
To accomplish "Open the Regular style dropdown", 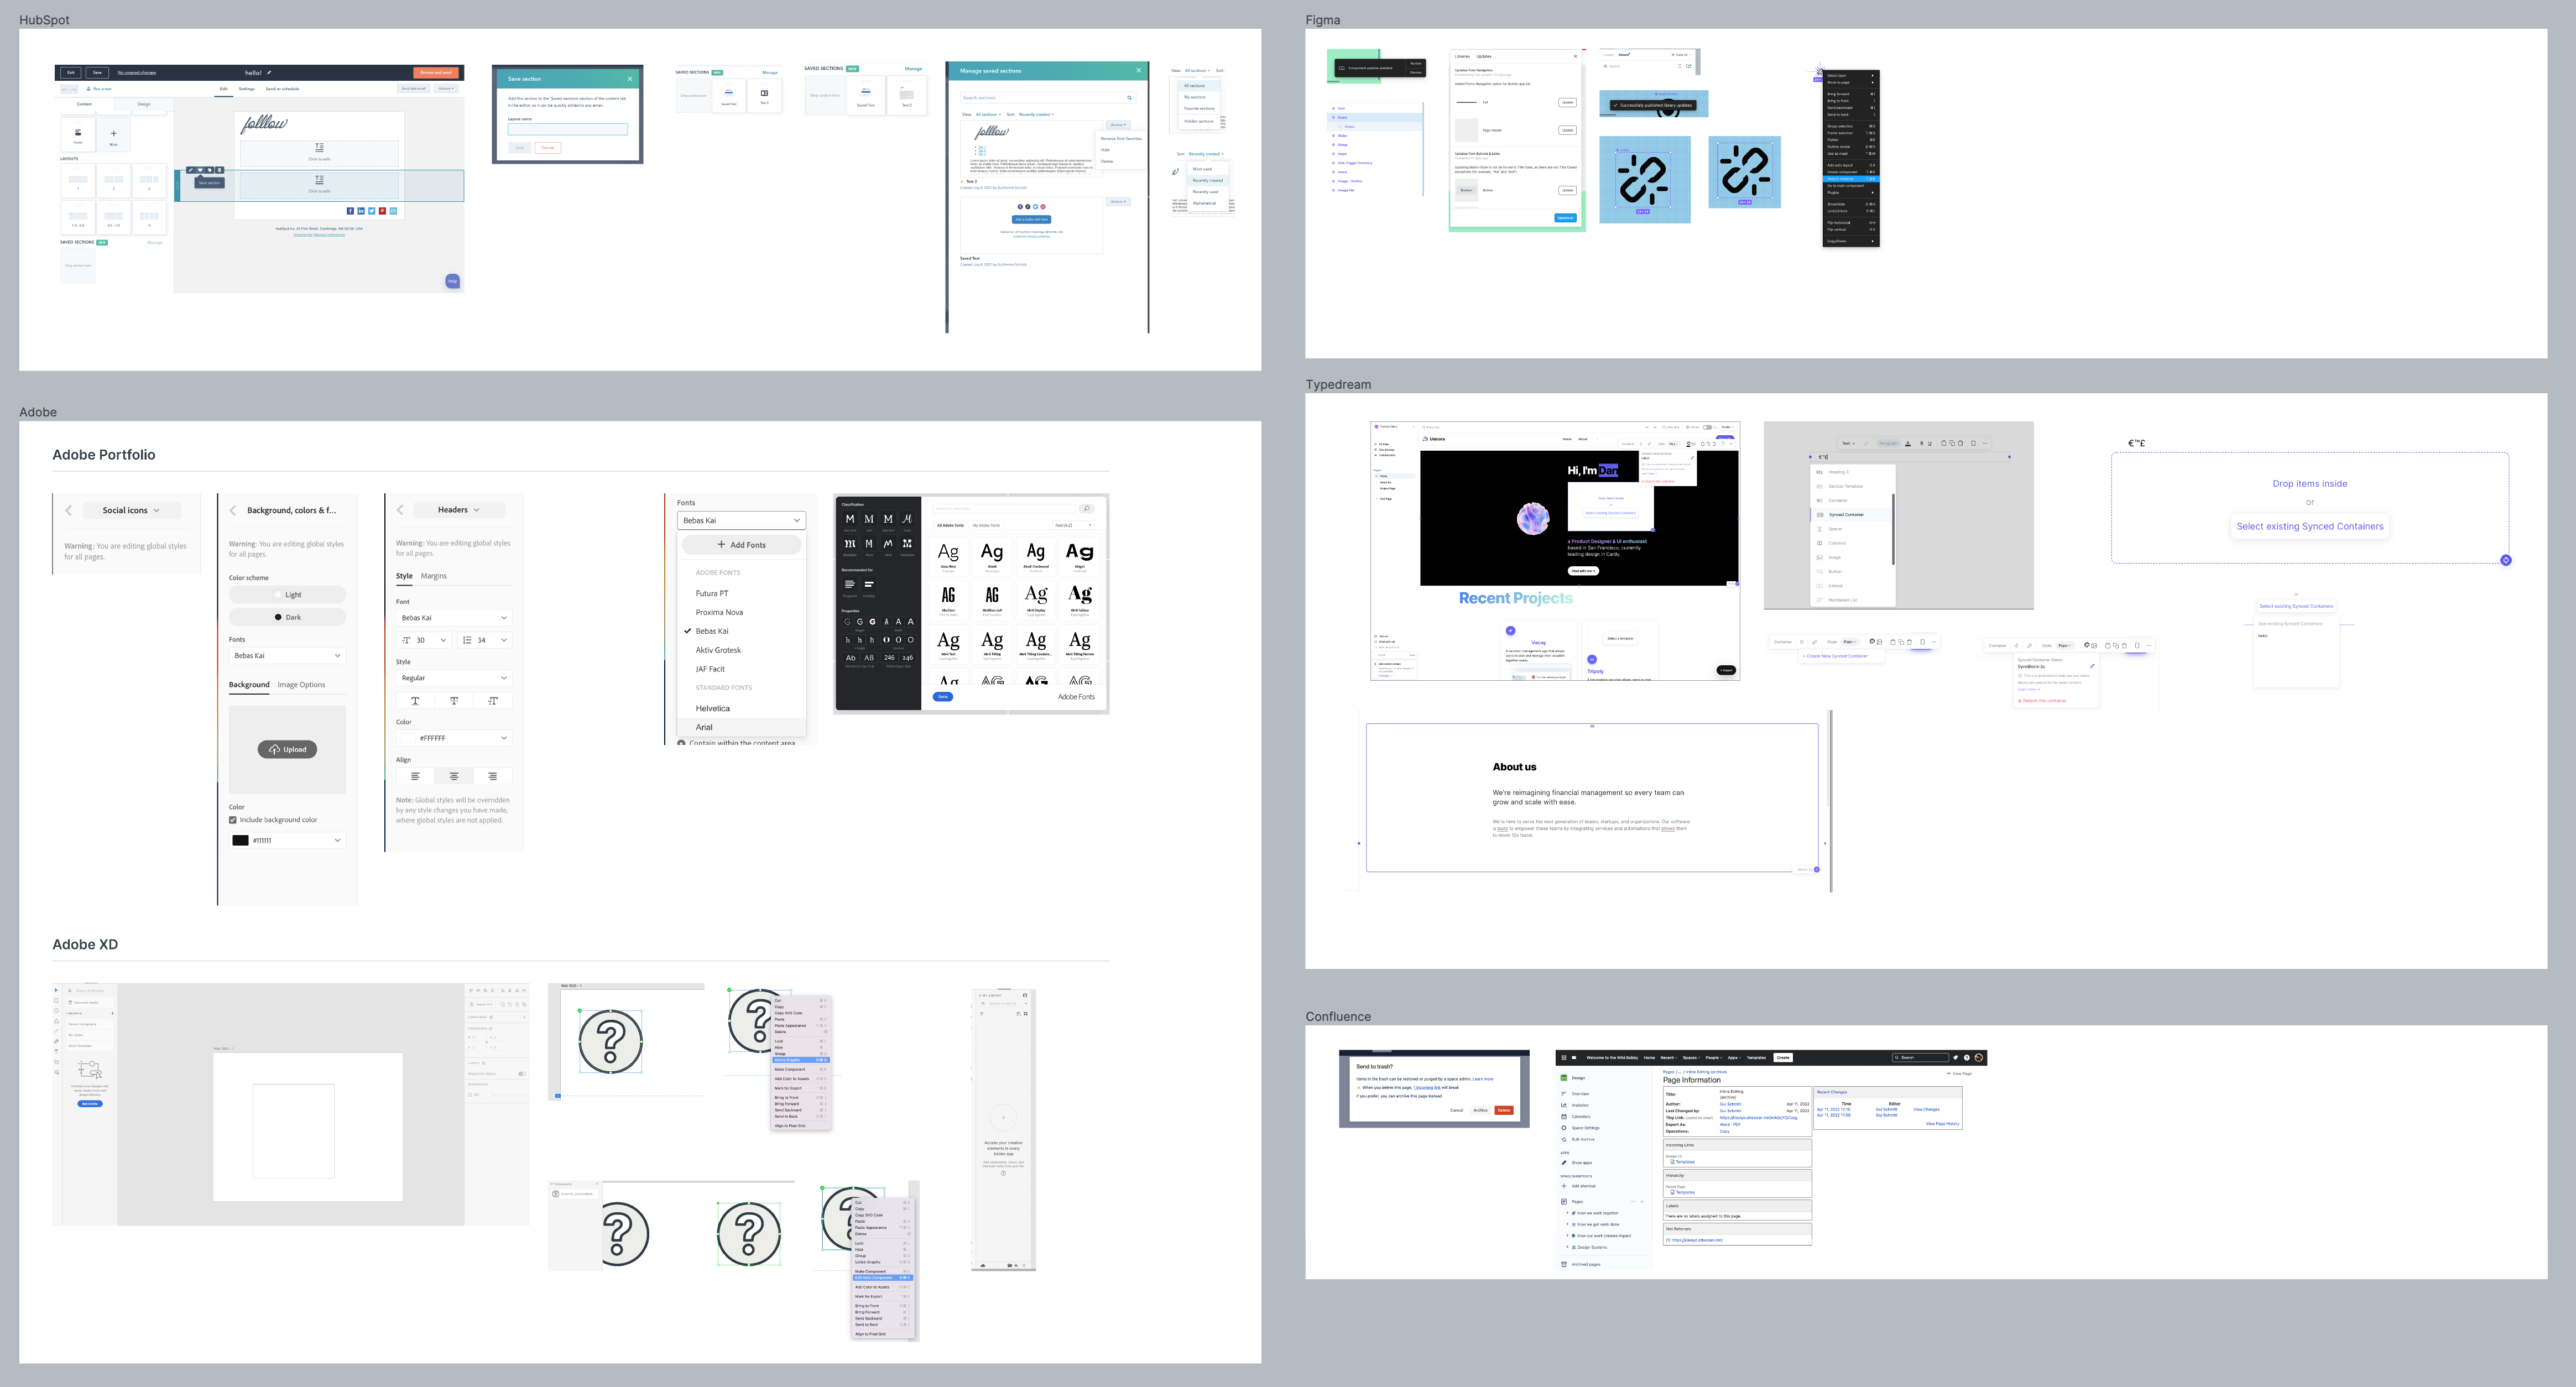I will click(454, 678).
